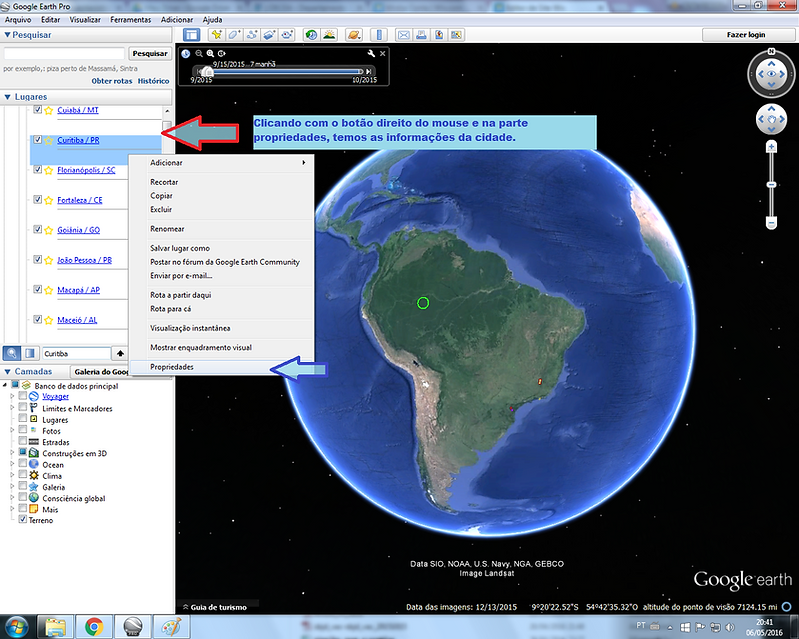Add a placemark with the pin icon
The image size is (799, 639).
point(217,35)
